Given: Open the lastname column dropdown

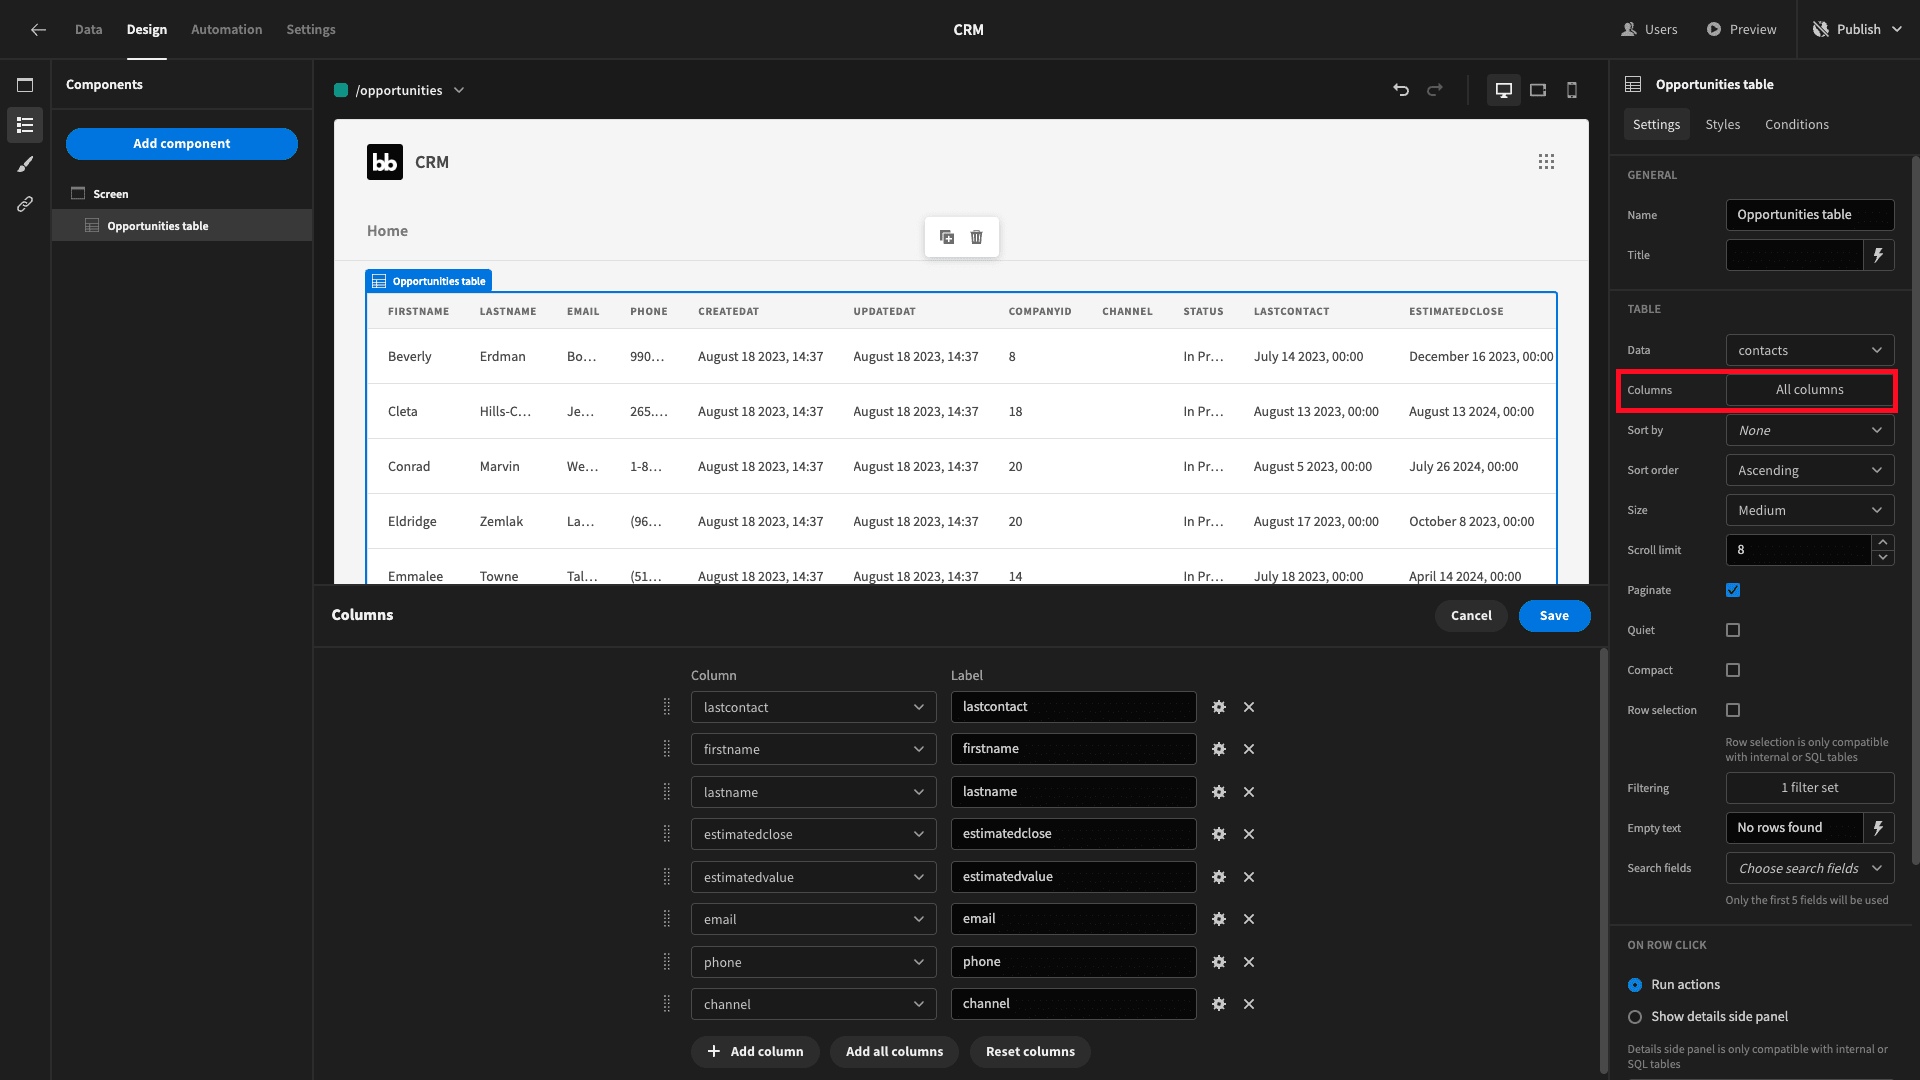Looking at the screenshot, I should [813, 792].
